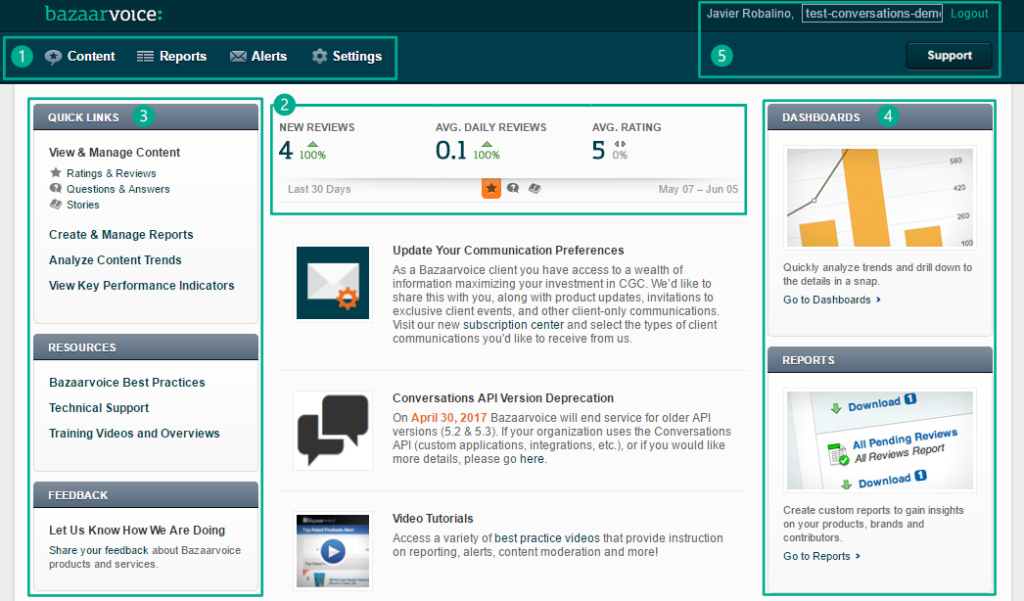Image resolution: width=1024 pixels, height=601 pixels.
Task: Click the email envelope icon beside Communication Preferences
Action: click(x=332, y=282)
